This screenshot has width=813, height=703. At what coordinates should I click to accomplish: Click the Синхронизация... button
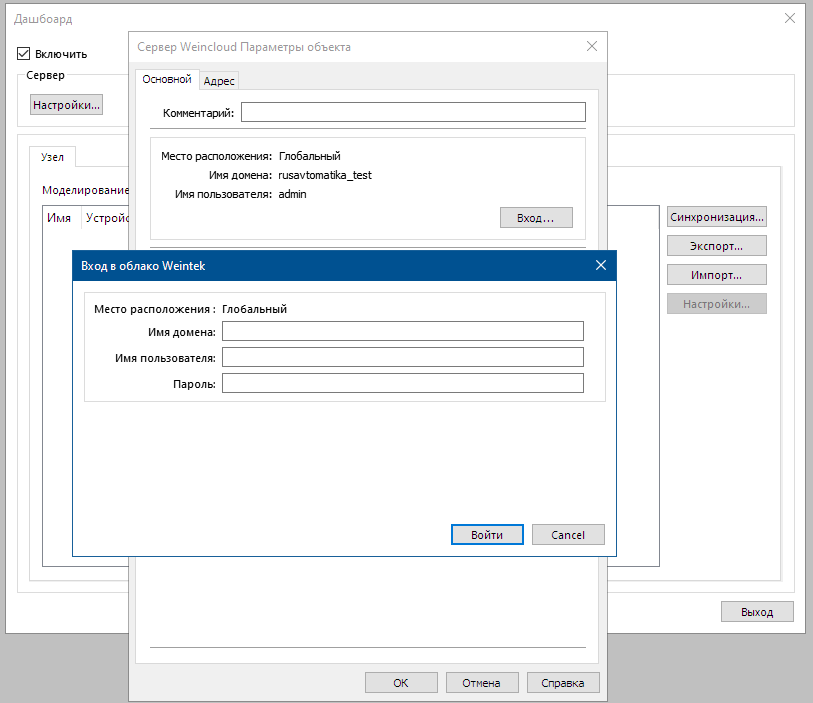coord(717,217)
